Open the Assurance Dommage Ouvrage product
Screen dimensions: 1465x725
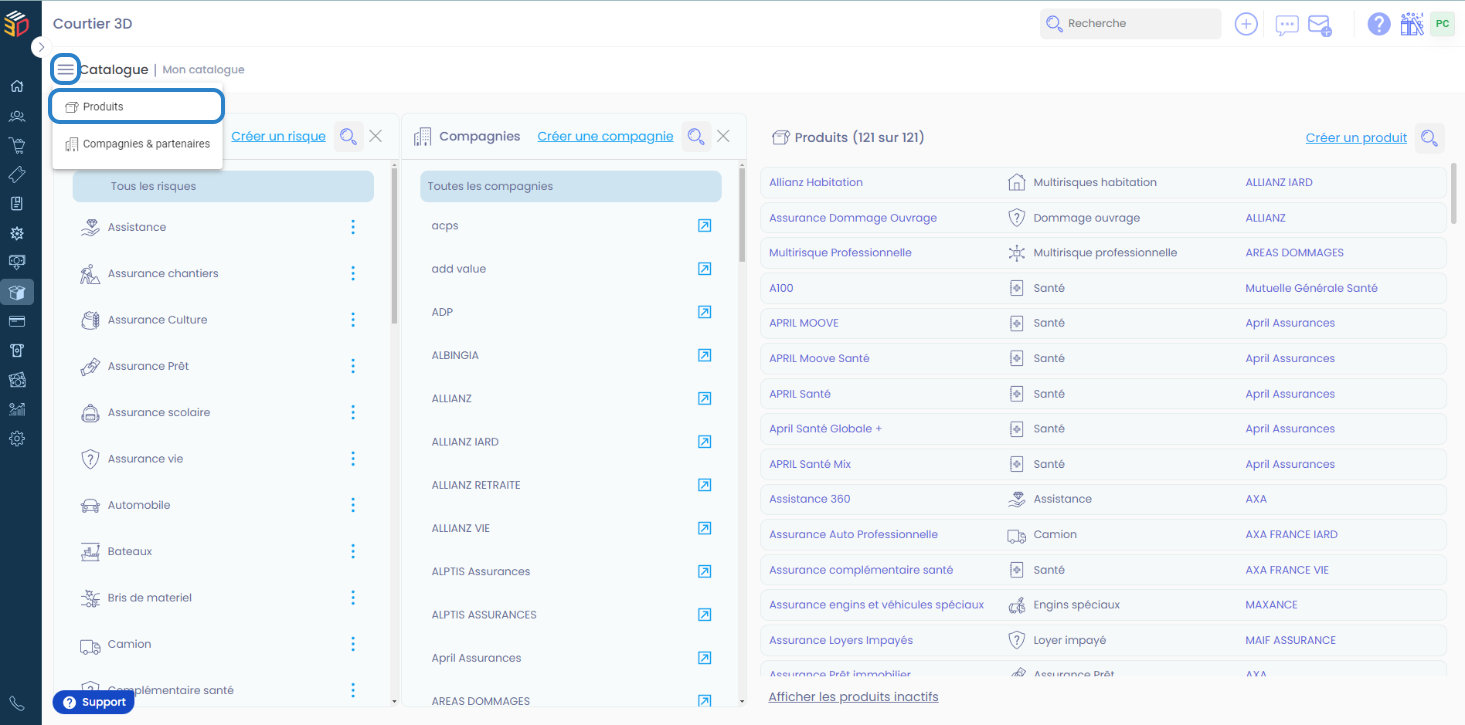pos(853,217)
